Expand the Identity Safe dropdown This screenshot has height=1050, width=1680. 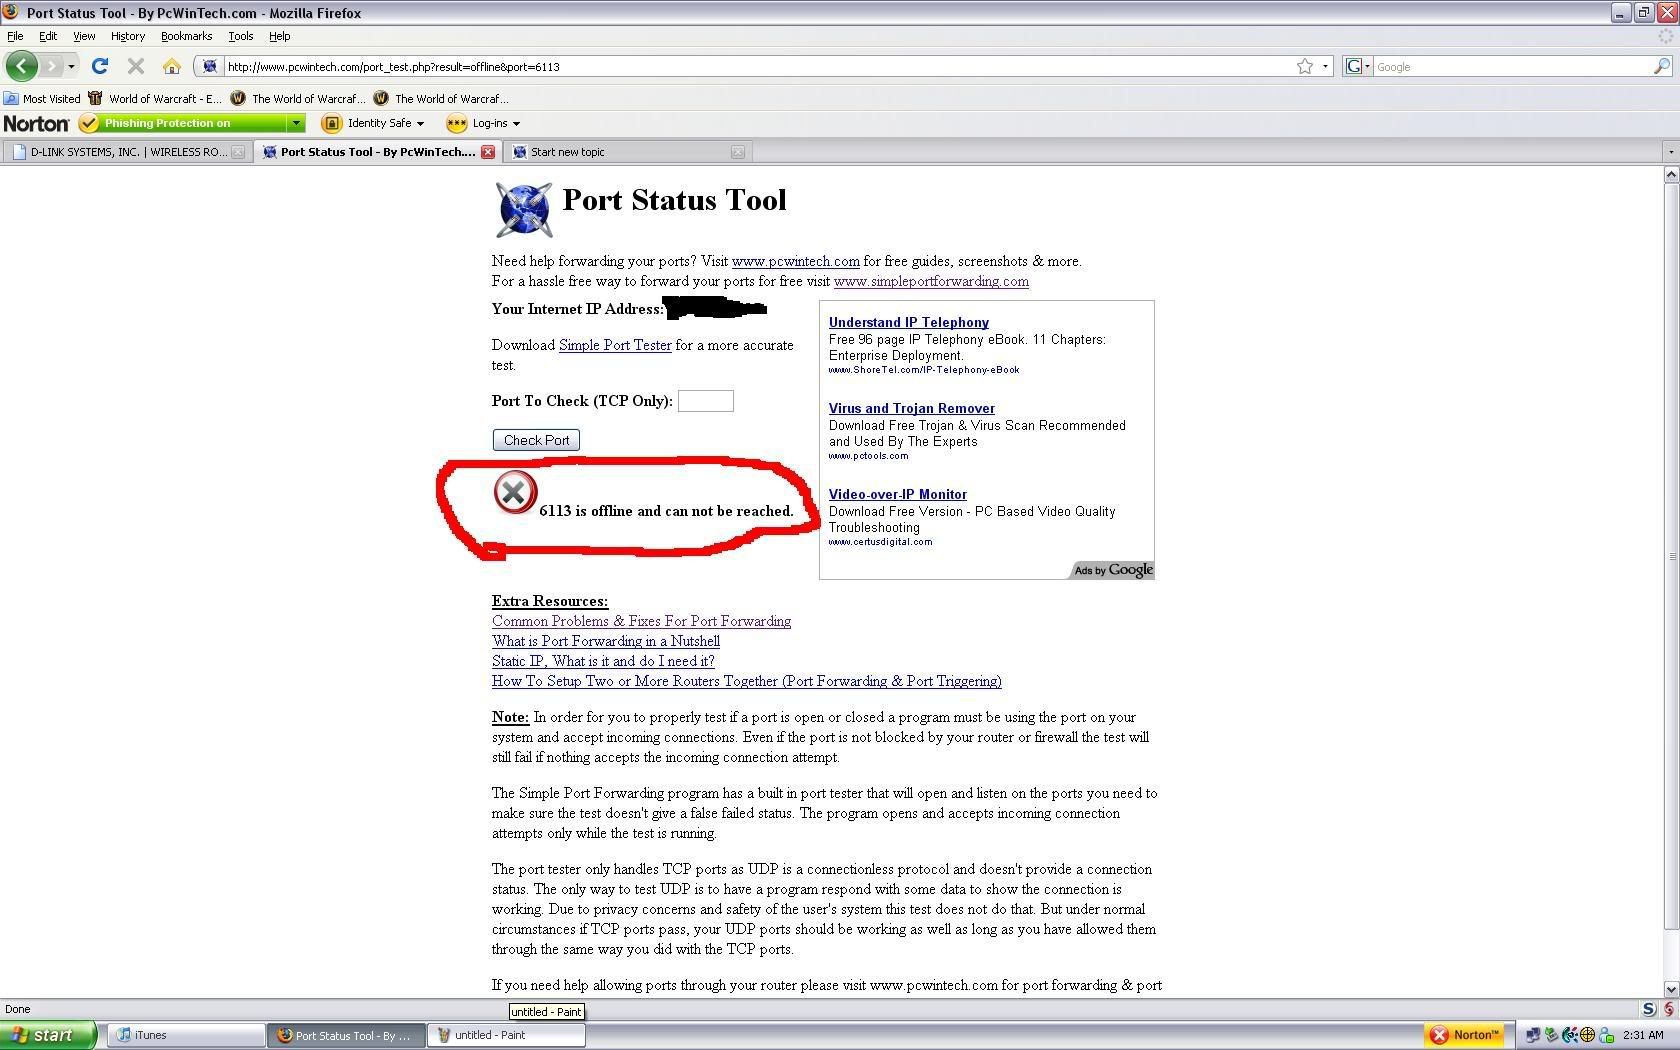tap(420, 123)
